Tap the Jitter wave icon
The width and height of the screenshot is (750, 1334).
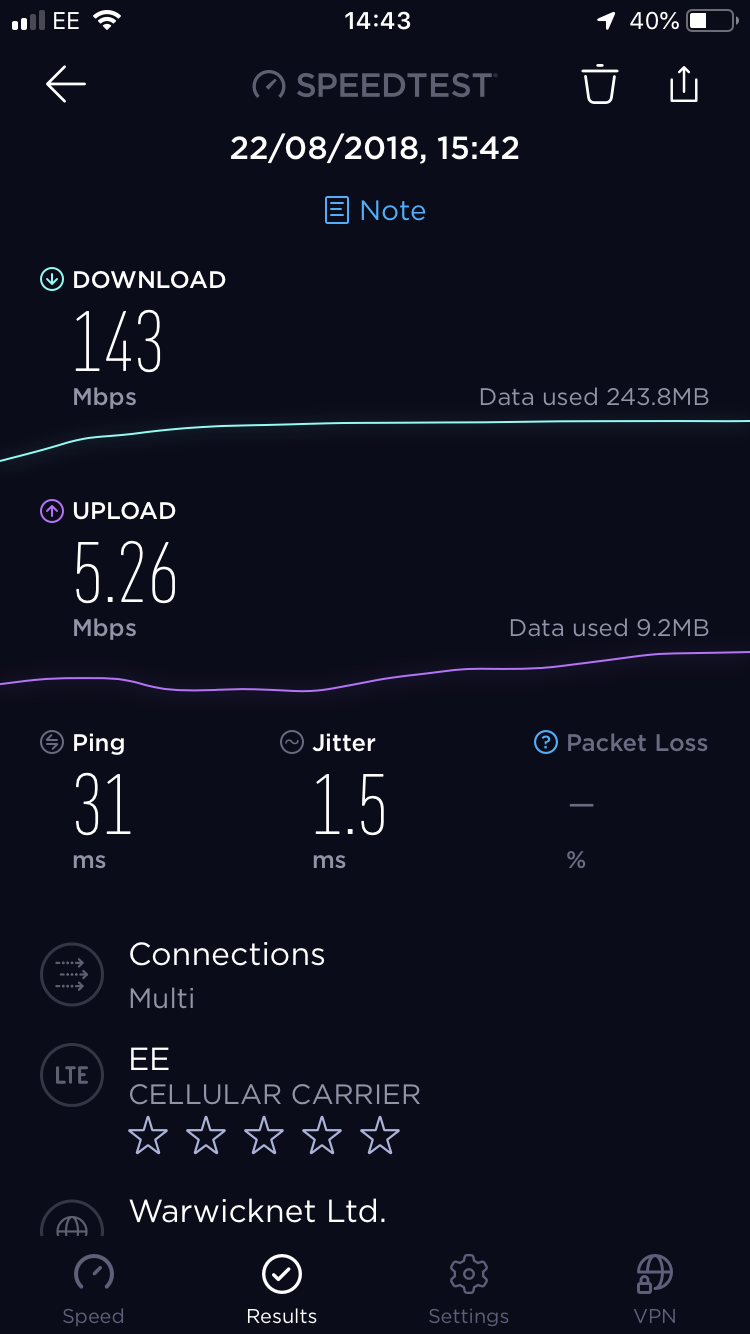tap(291, 742)
